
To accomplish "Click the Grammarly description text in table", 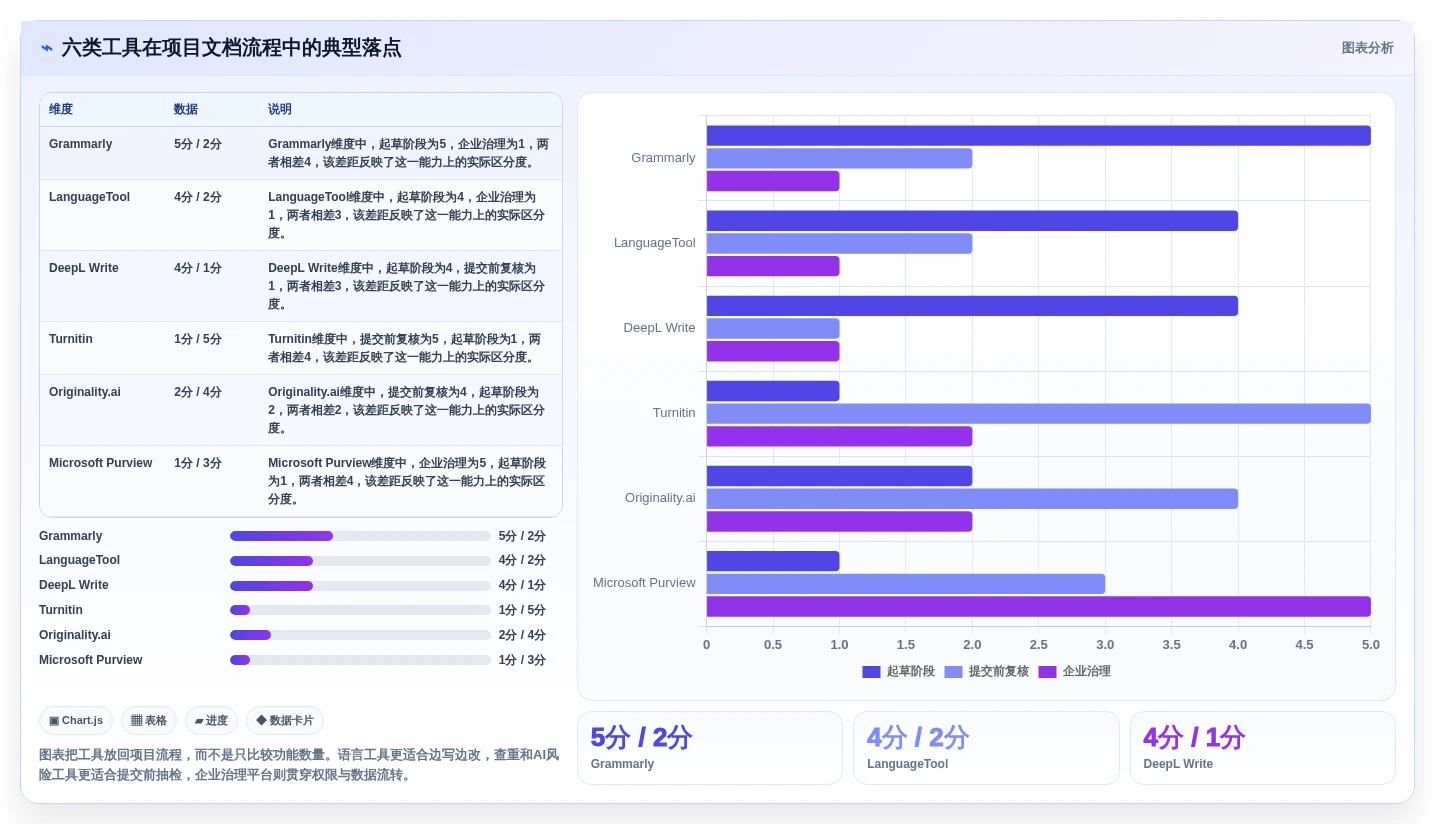I will click(408, 153).
